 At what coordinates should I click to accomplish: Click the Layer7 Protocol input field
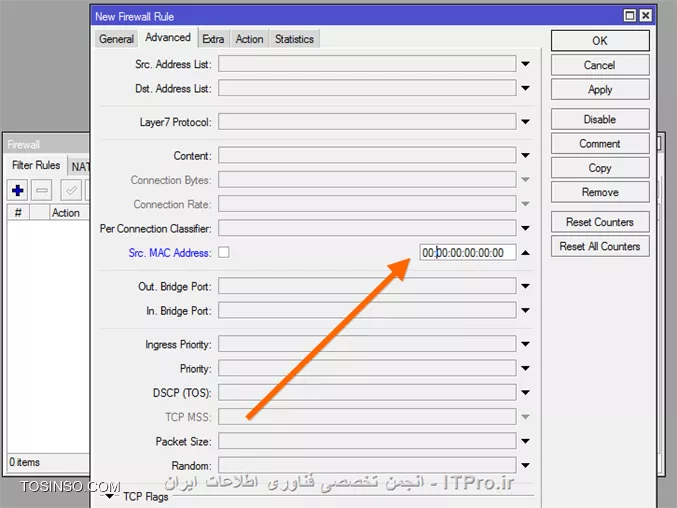click(x=367, y=122)
